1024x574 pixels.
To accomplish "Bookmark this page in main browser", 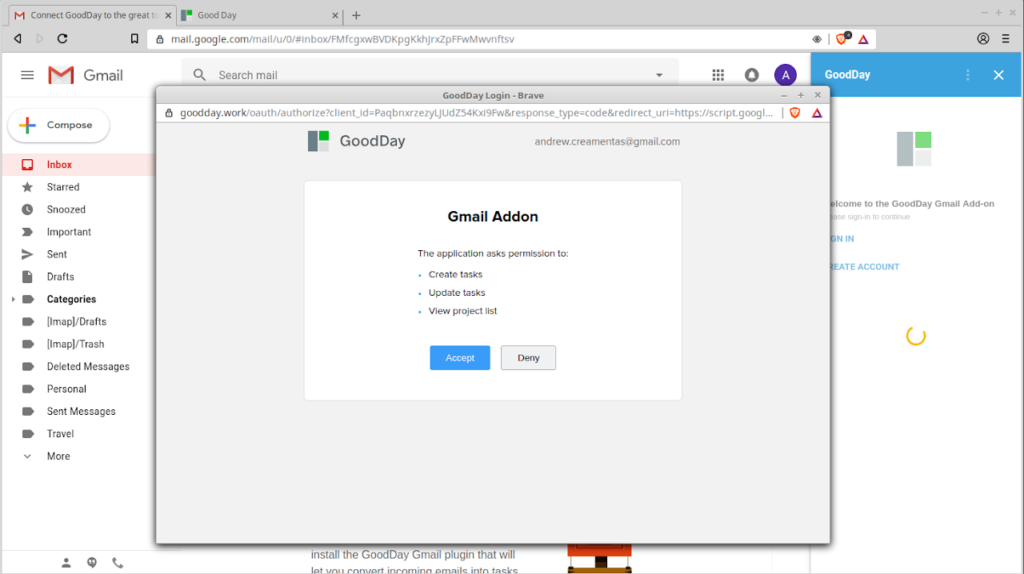I will 135,39.
